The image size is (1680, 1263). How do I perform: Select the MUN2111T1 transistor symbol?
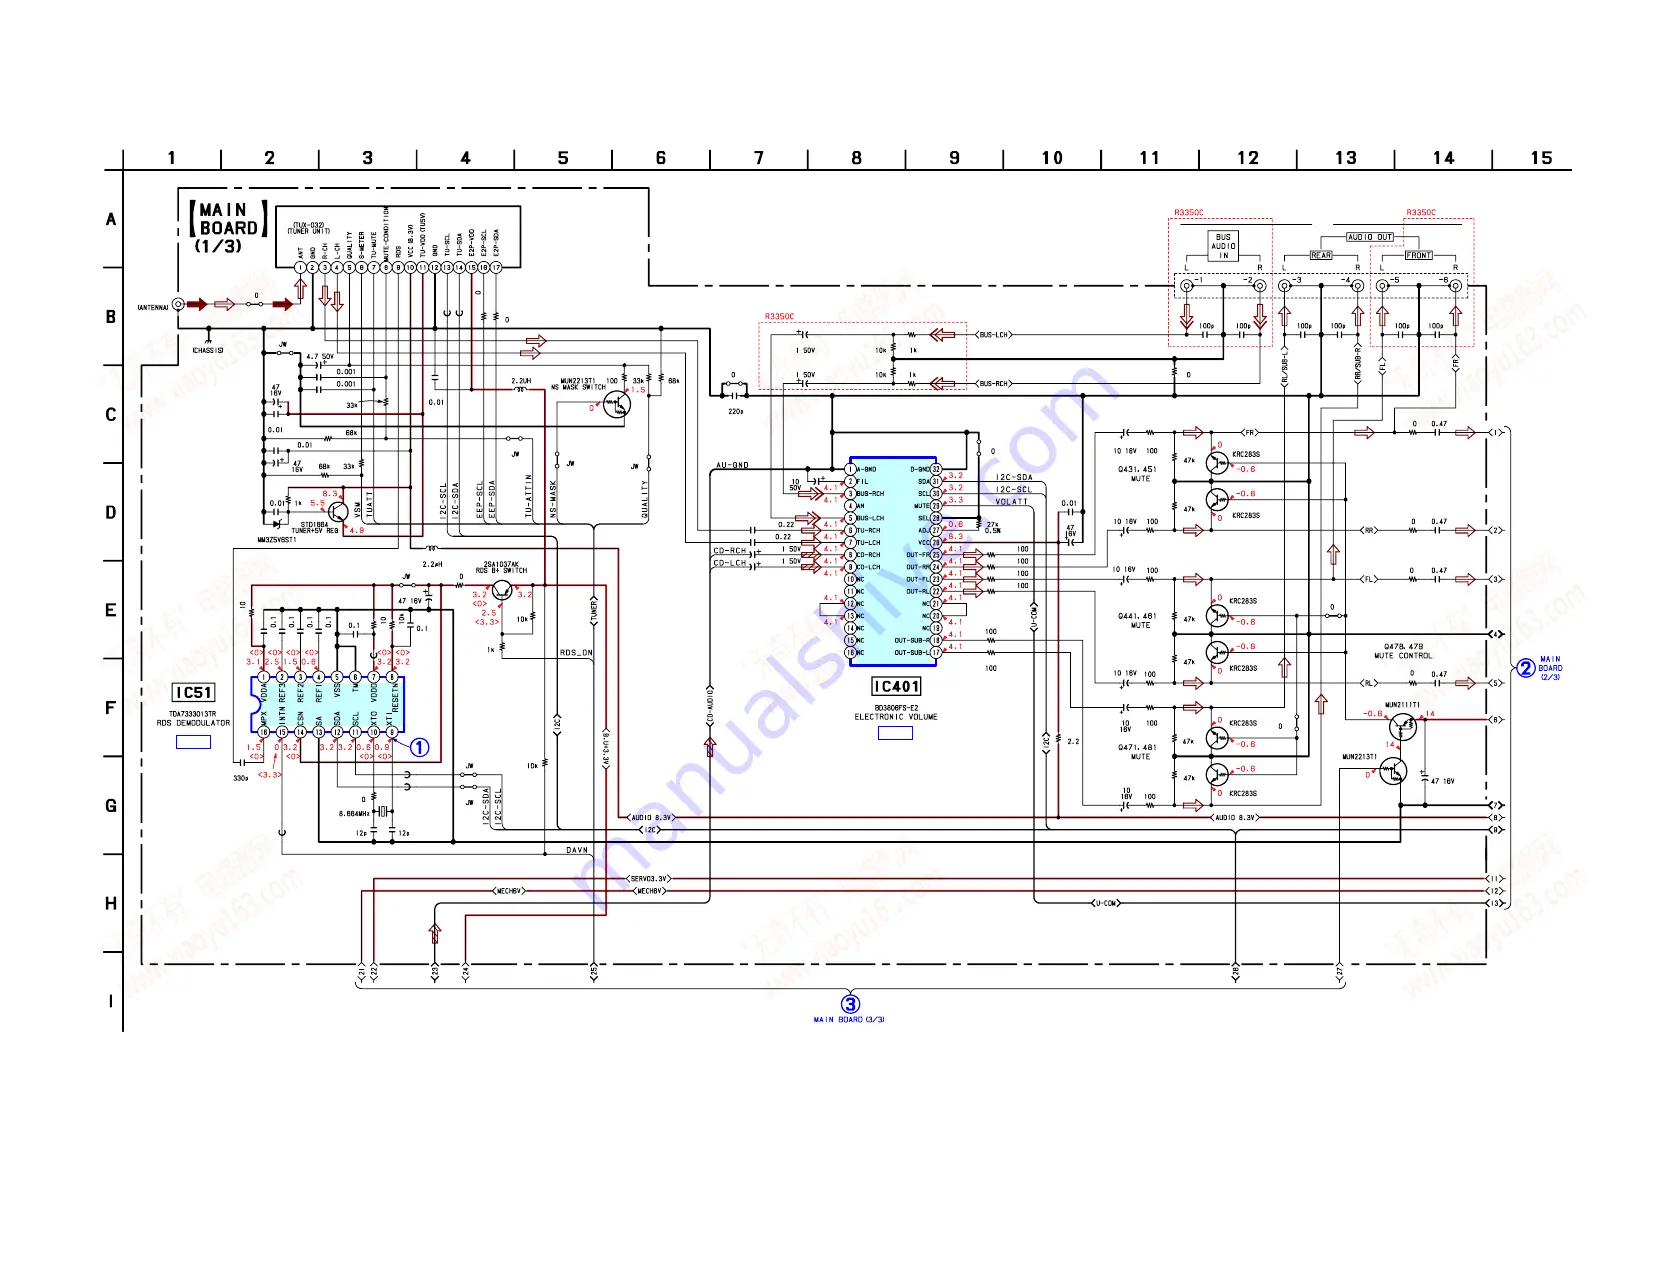click(x=1403, y=726)
